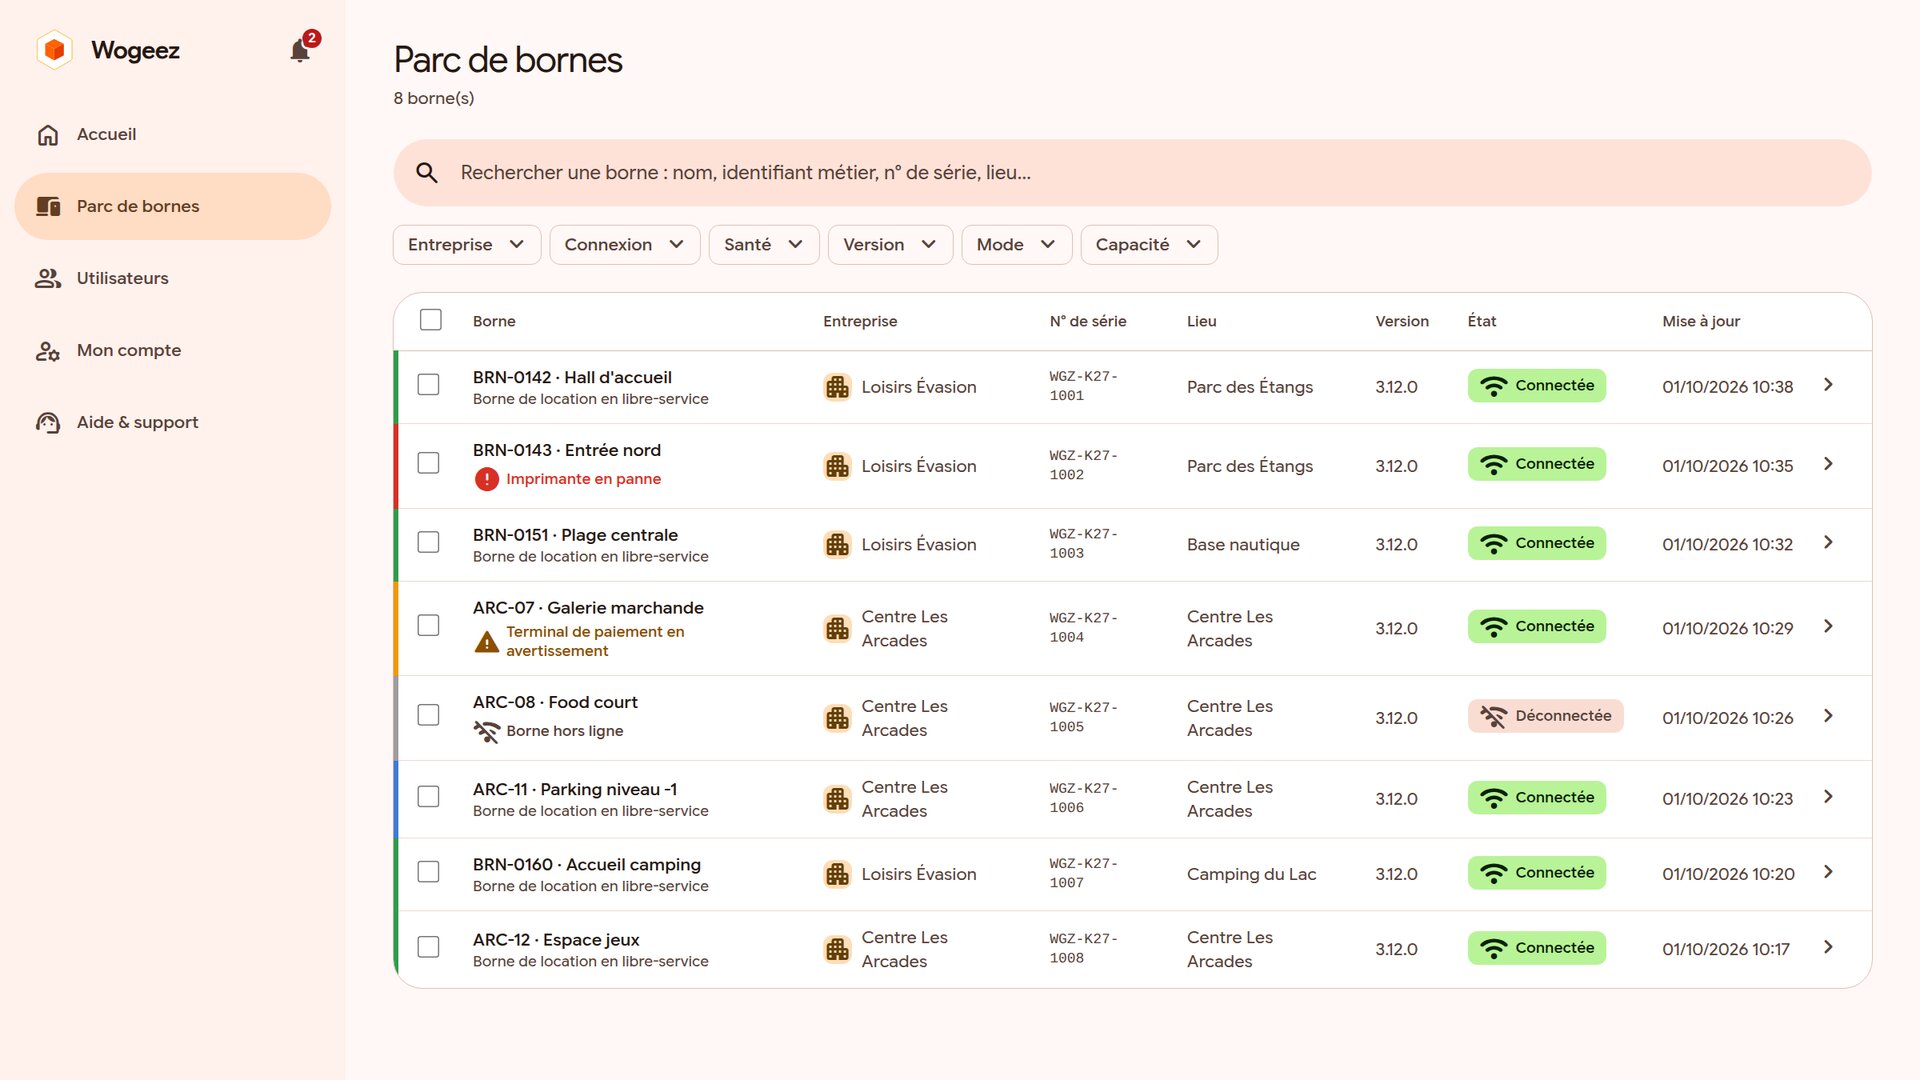
Task: Open the notifications bell icon
Action: coord(300,50)
